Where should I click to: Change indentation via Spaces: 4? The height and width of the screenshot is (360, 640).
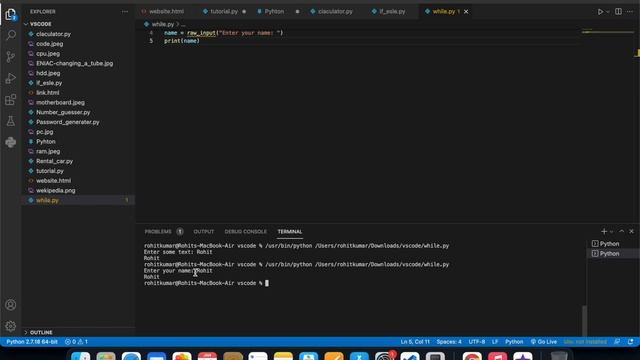click(x=449, y=342)
